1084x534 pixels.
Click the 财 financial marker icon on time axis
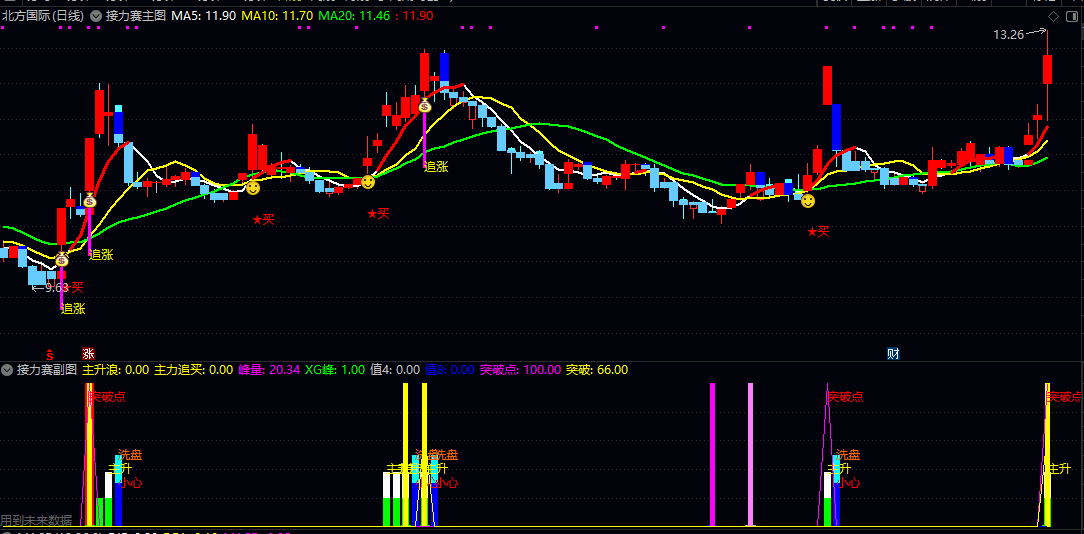click(893, 354)
